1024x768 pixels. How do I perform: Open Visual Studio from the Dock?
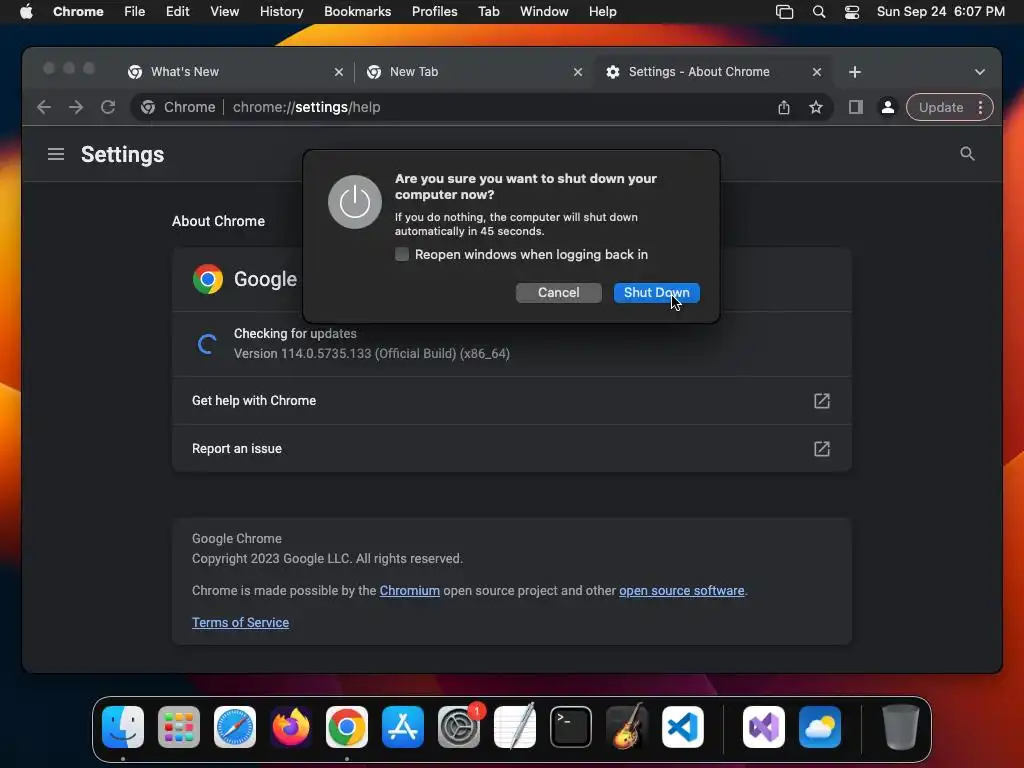click(763, 727)
